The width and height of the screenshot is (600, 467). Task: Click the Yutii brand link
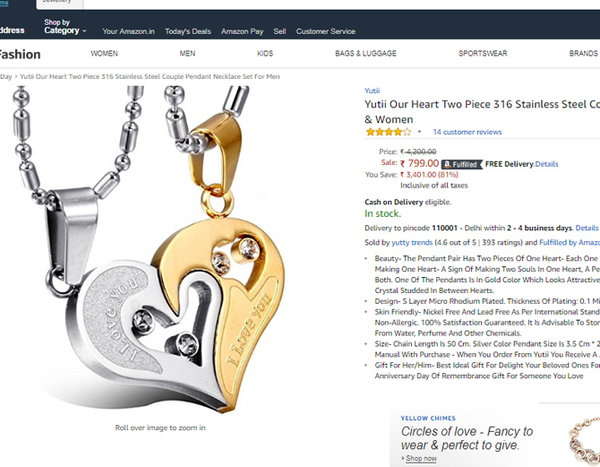[x=372, y=91]
